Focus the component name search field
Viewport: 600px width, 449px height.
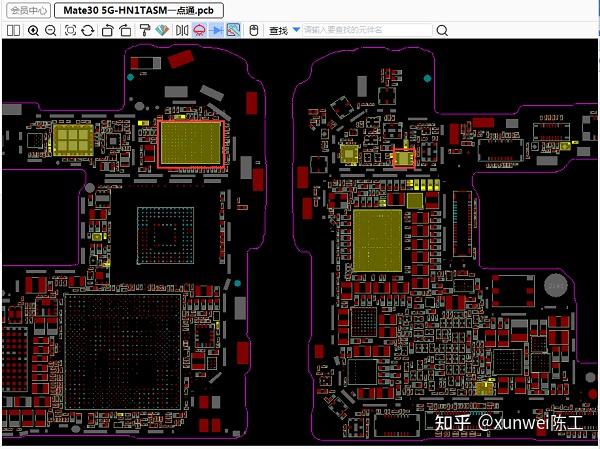point(367,30)
